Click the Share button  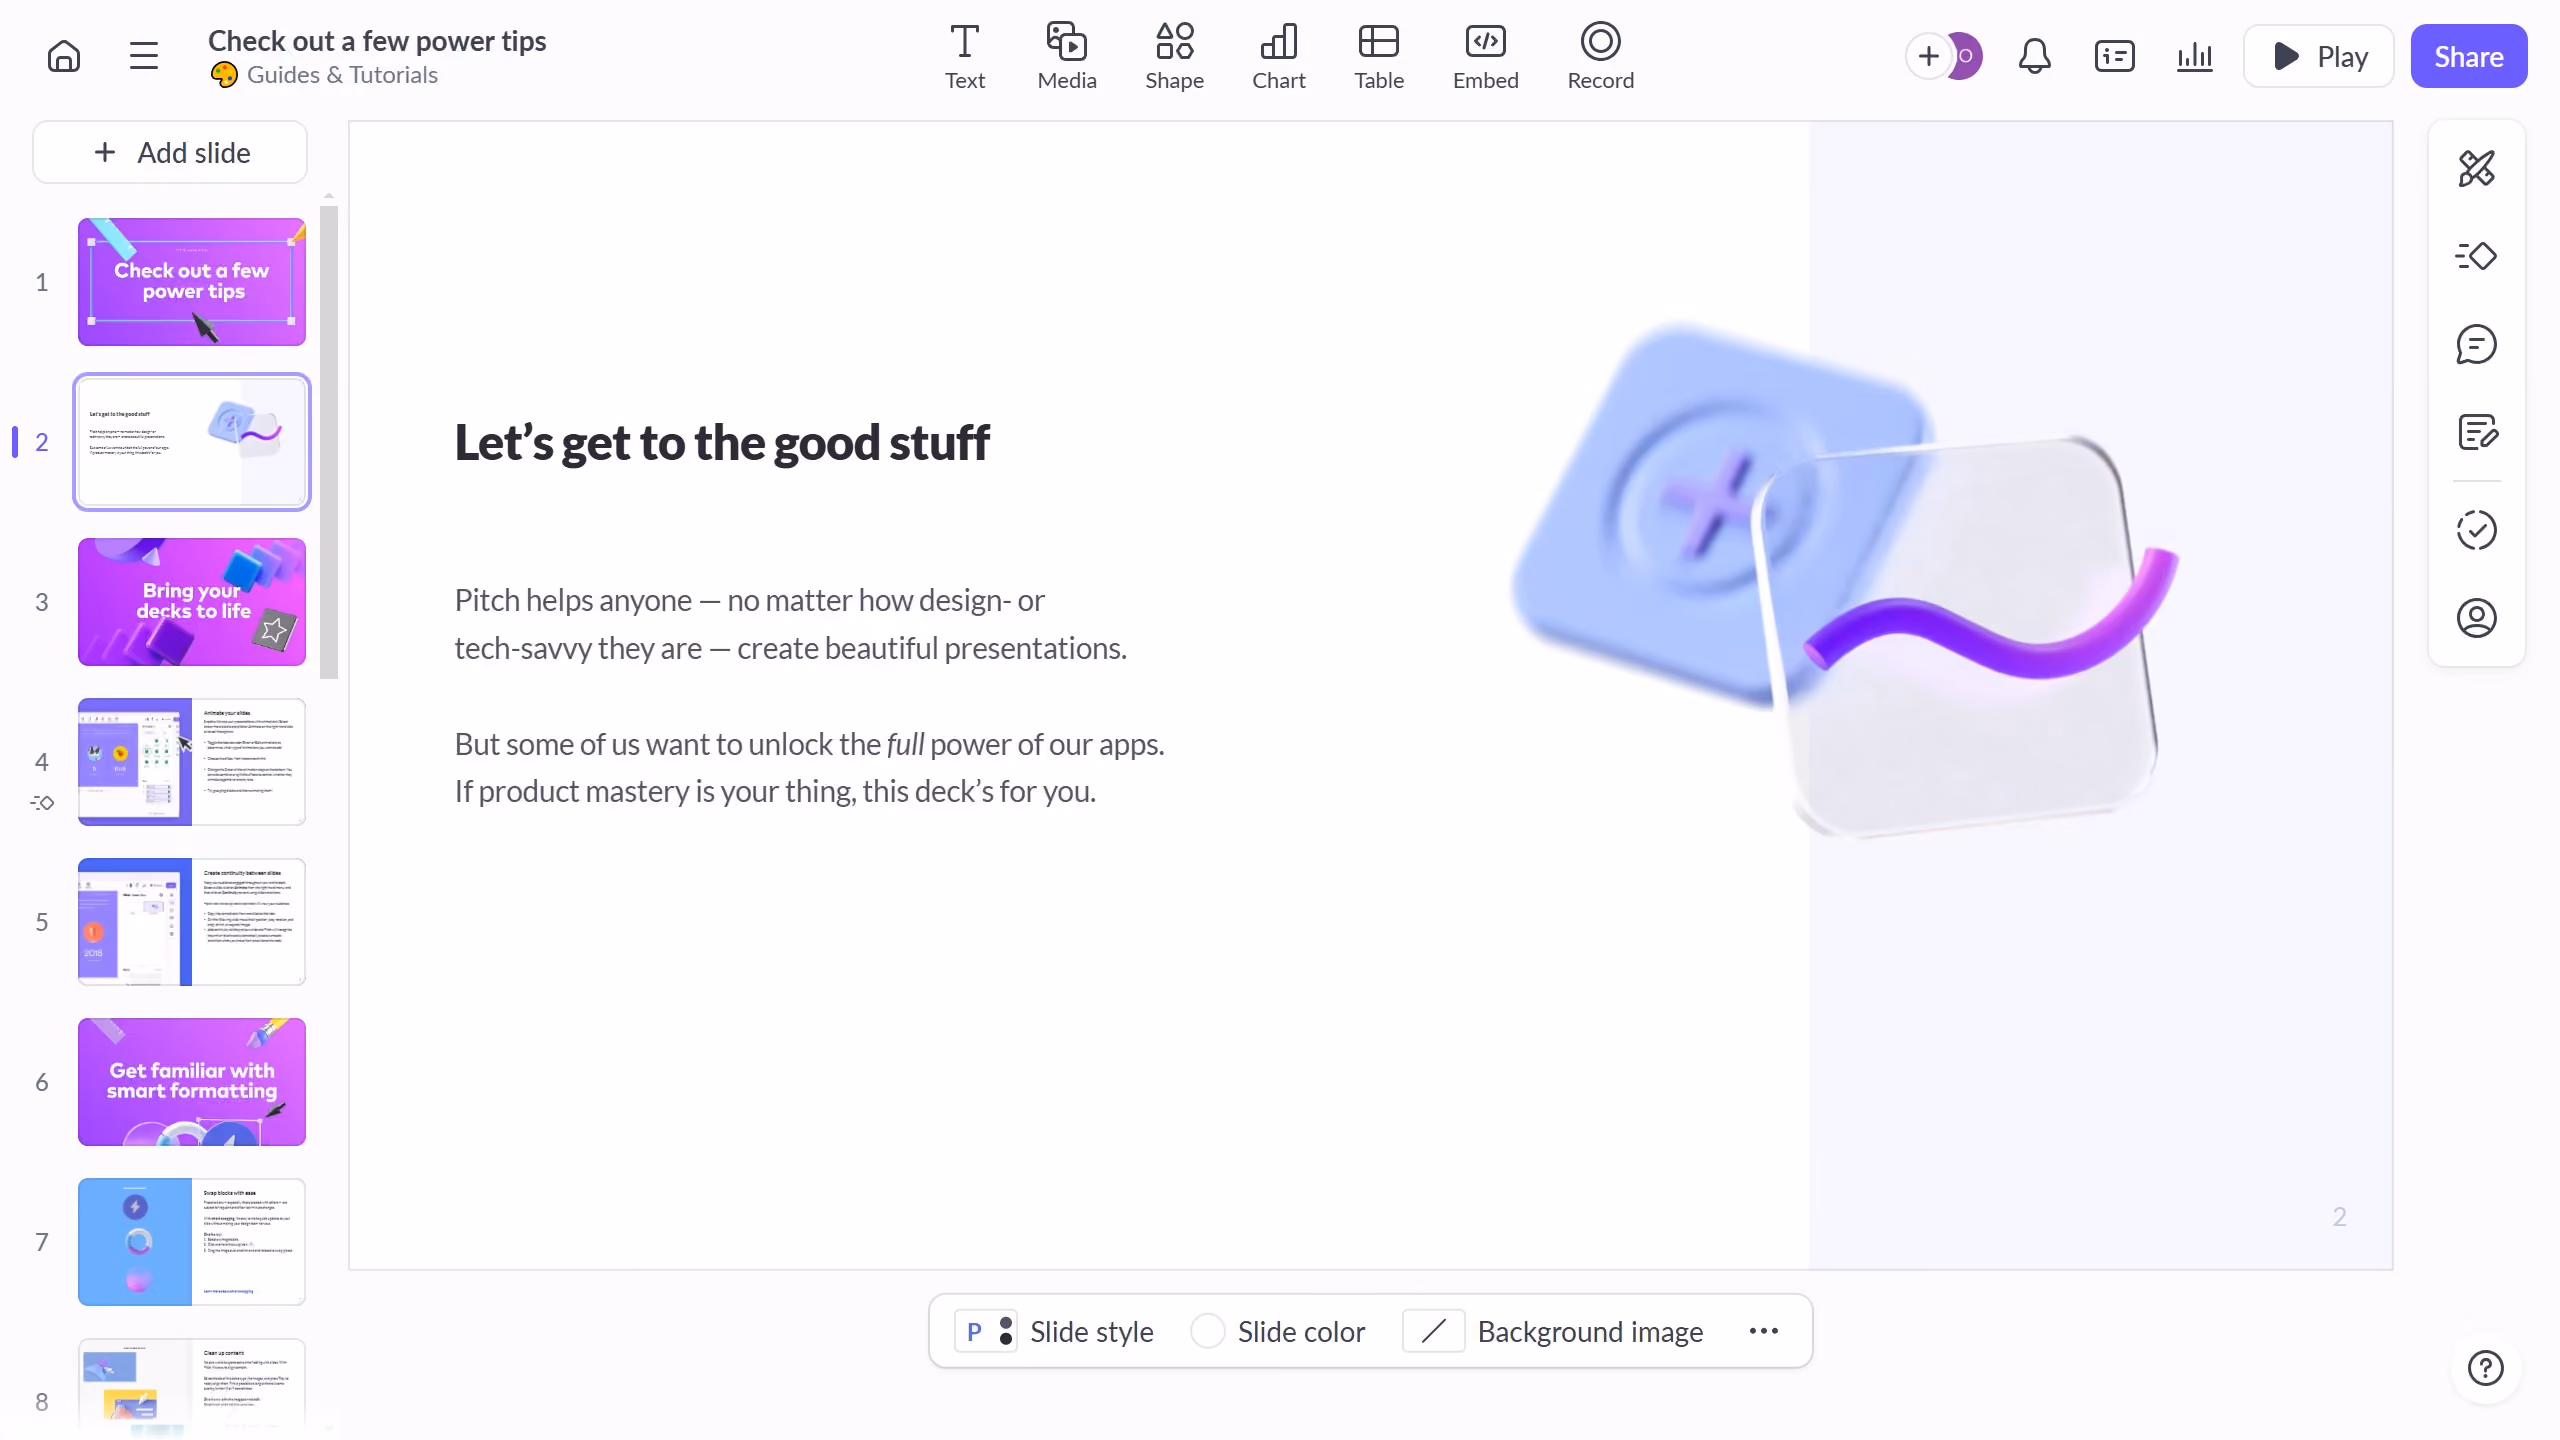point(2469,56)
